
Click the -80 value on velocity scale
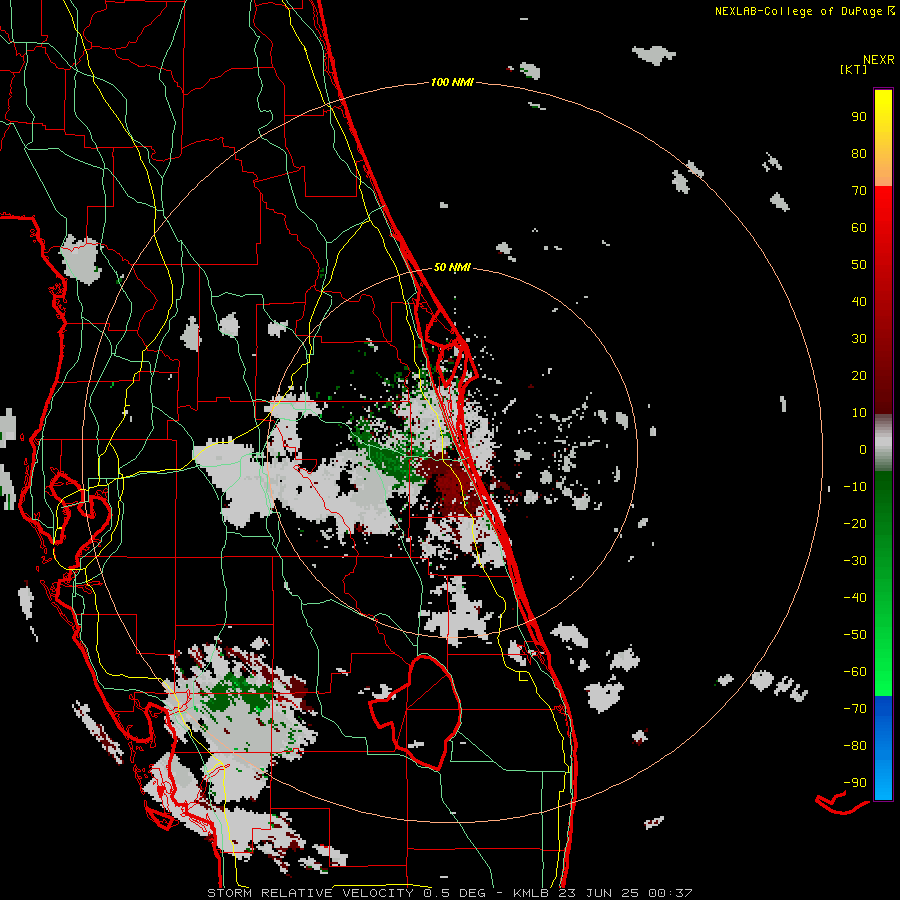855,746
